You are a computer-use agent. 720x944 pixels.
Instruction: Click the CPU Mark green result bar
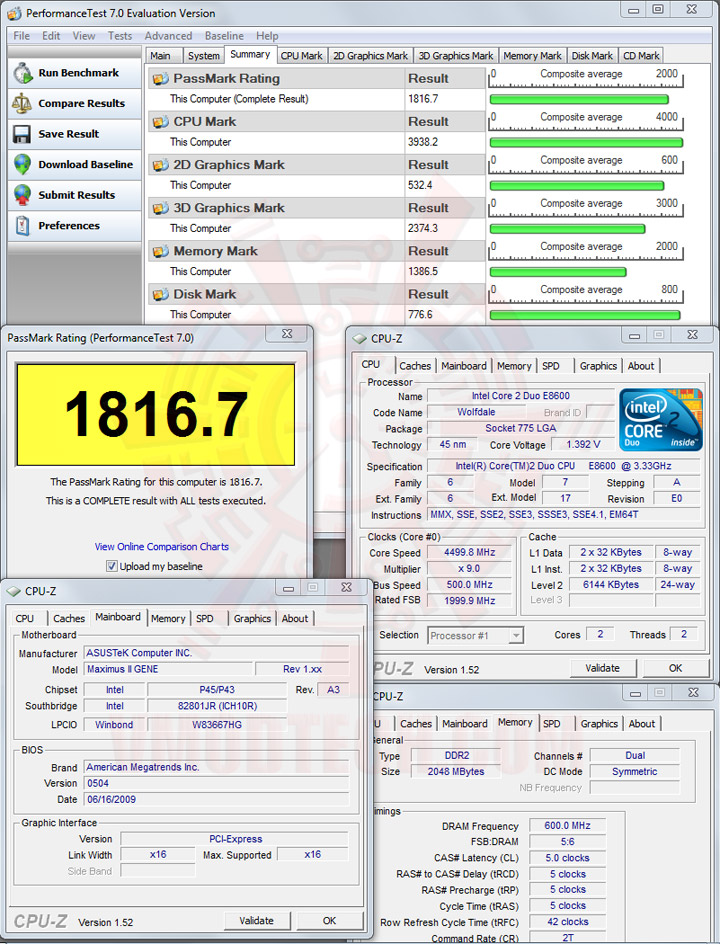pyautogui.click(x=586, y=143)
